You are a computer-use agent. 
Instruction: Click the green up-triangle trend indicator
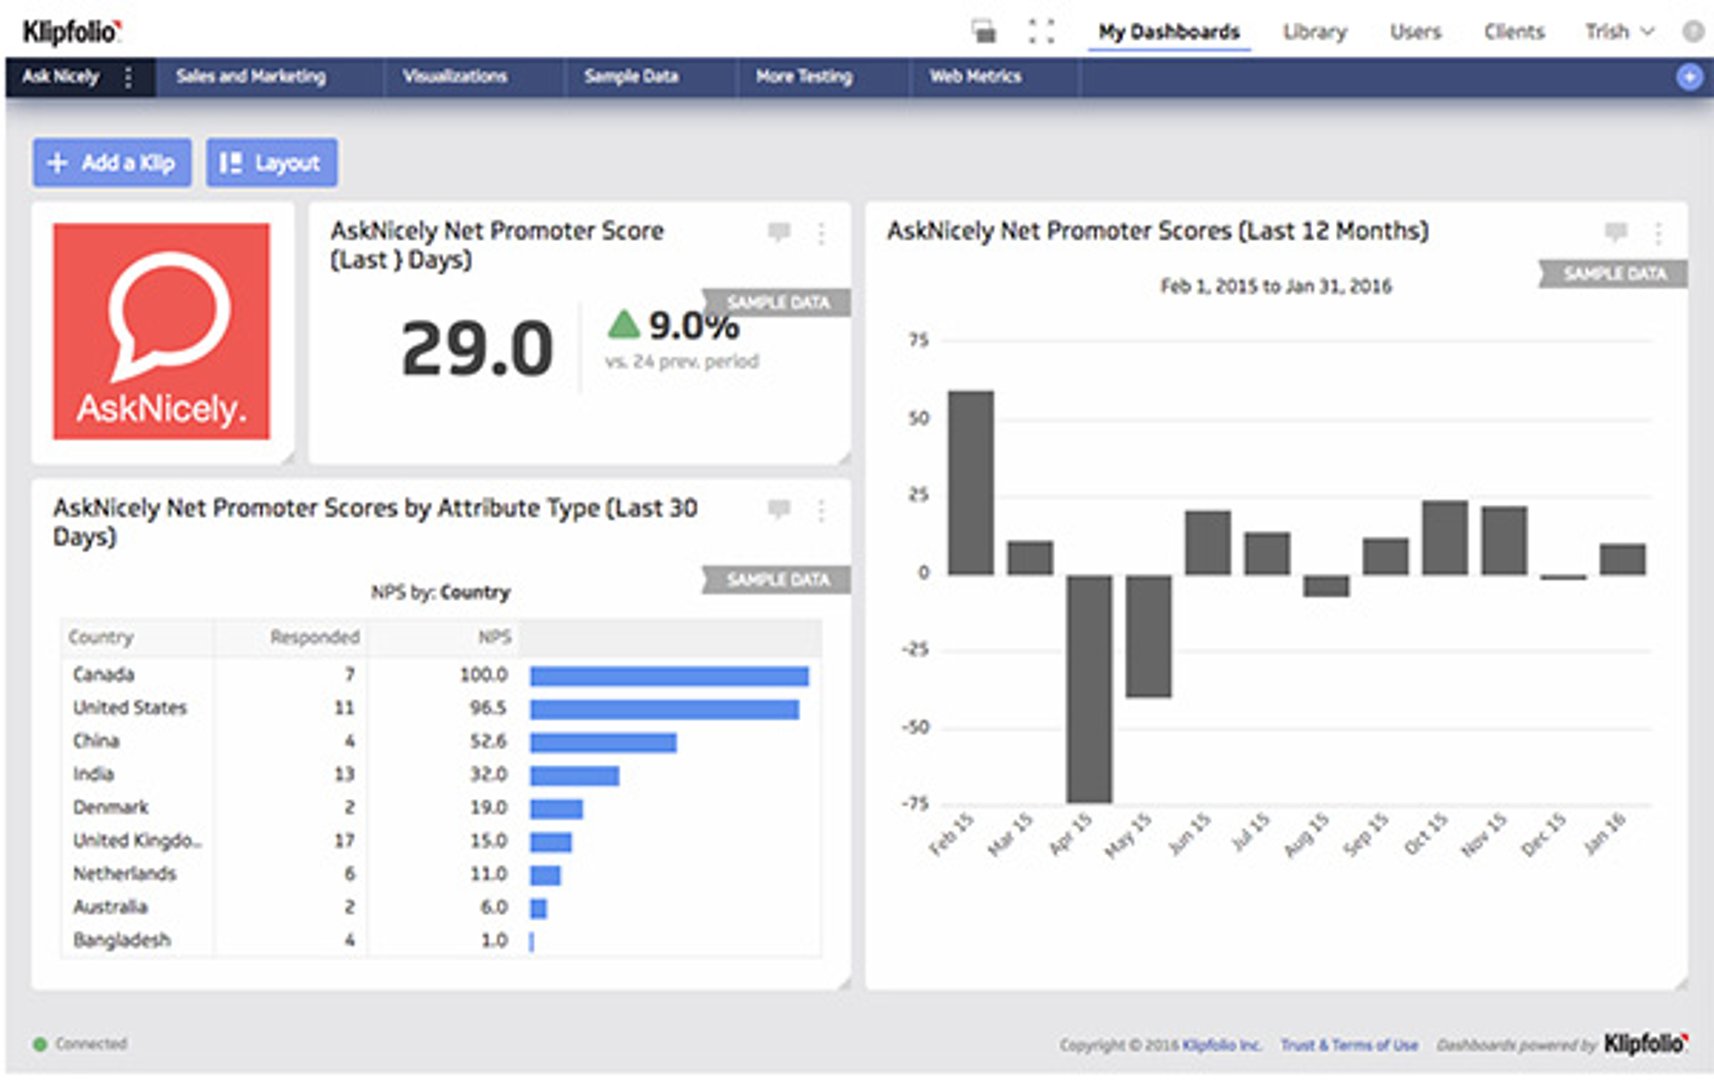pos(623,323)
